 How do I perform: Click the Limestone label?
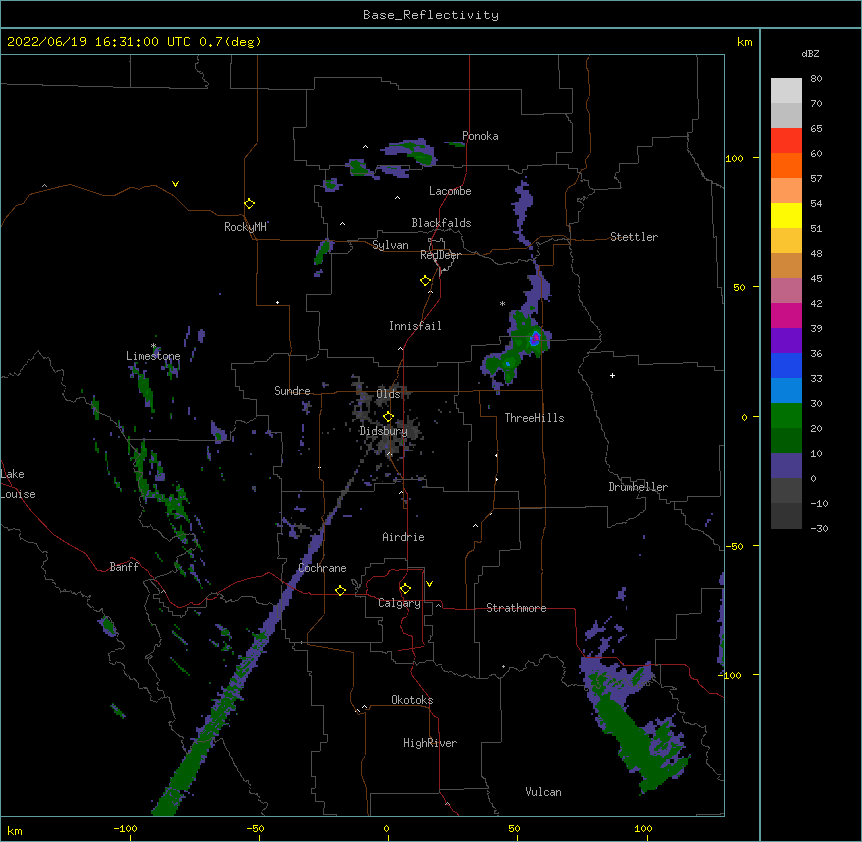153,356
